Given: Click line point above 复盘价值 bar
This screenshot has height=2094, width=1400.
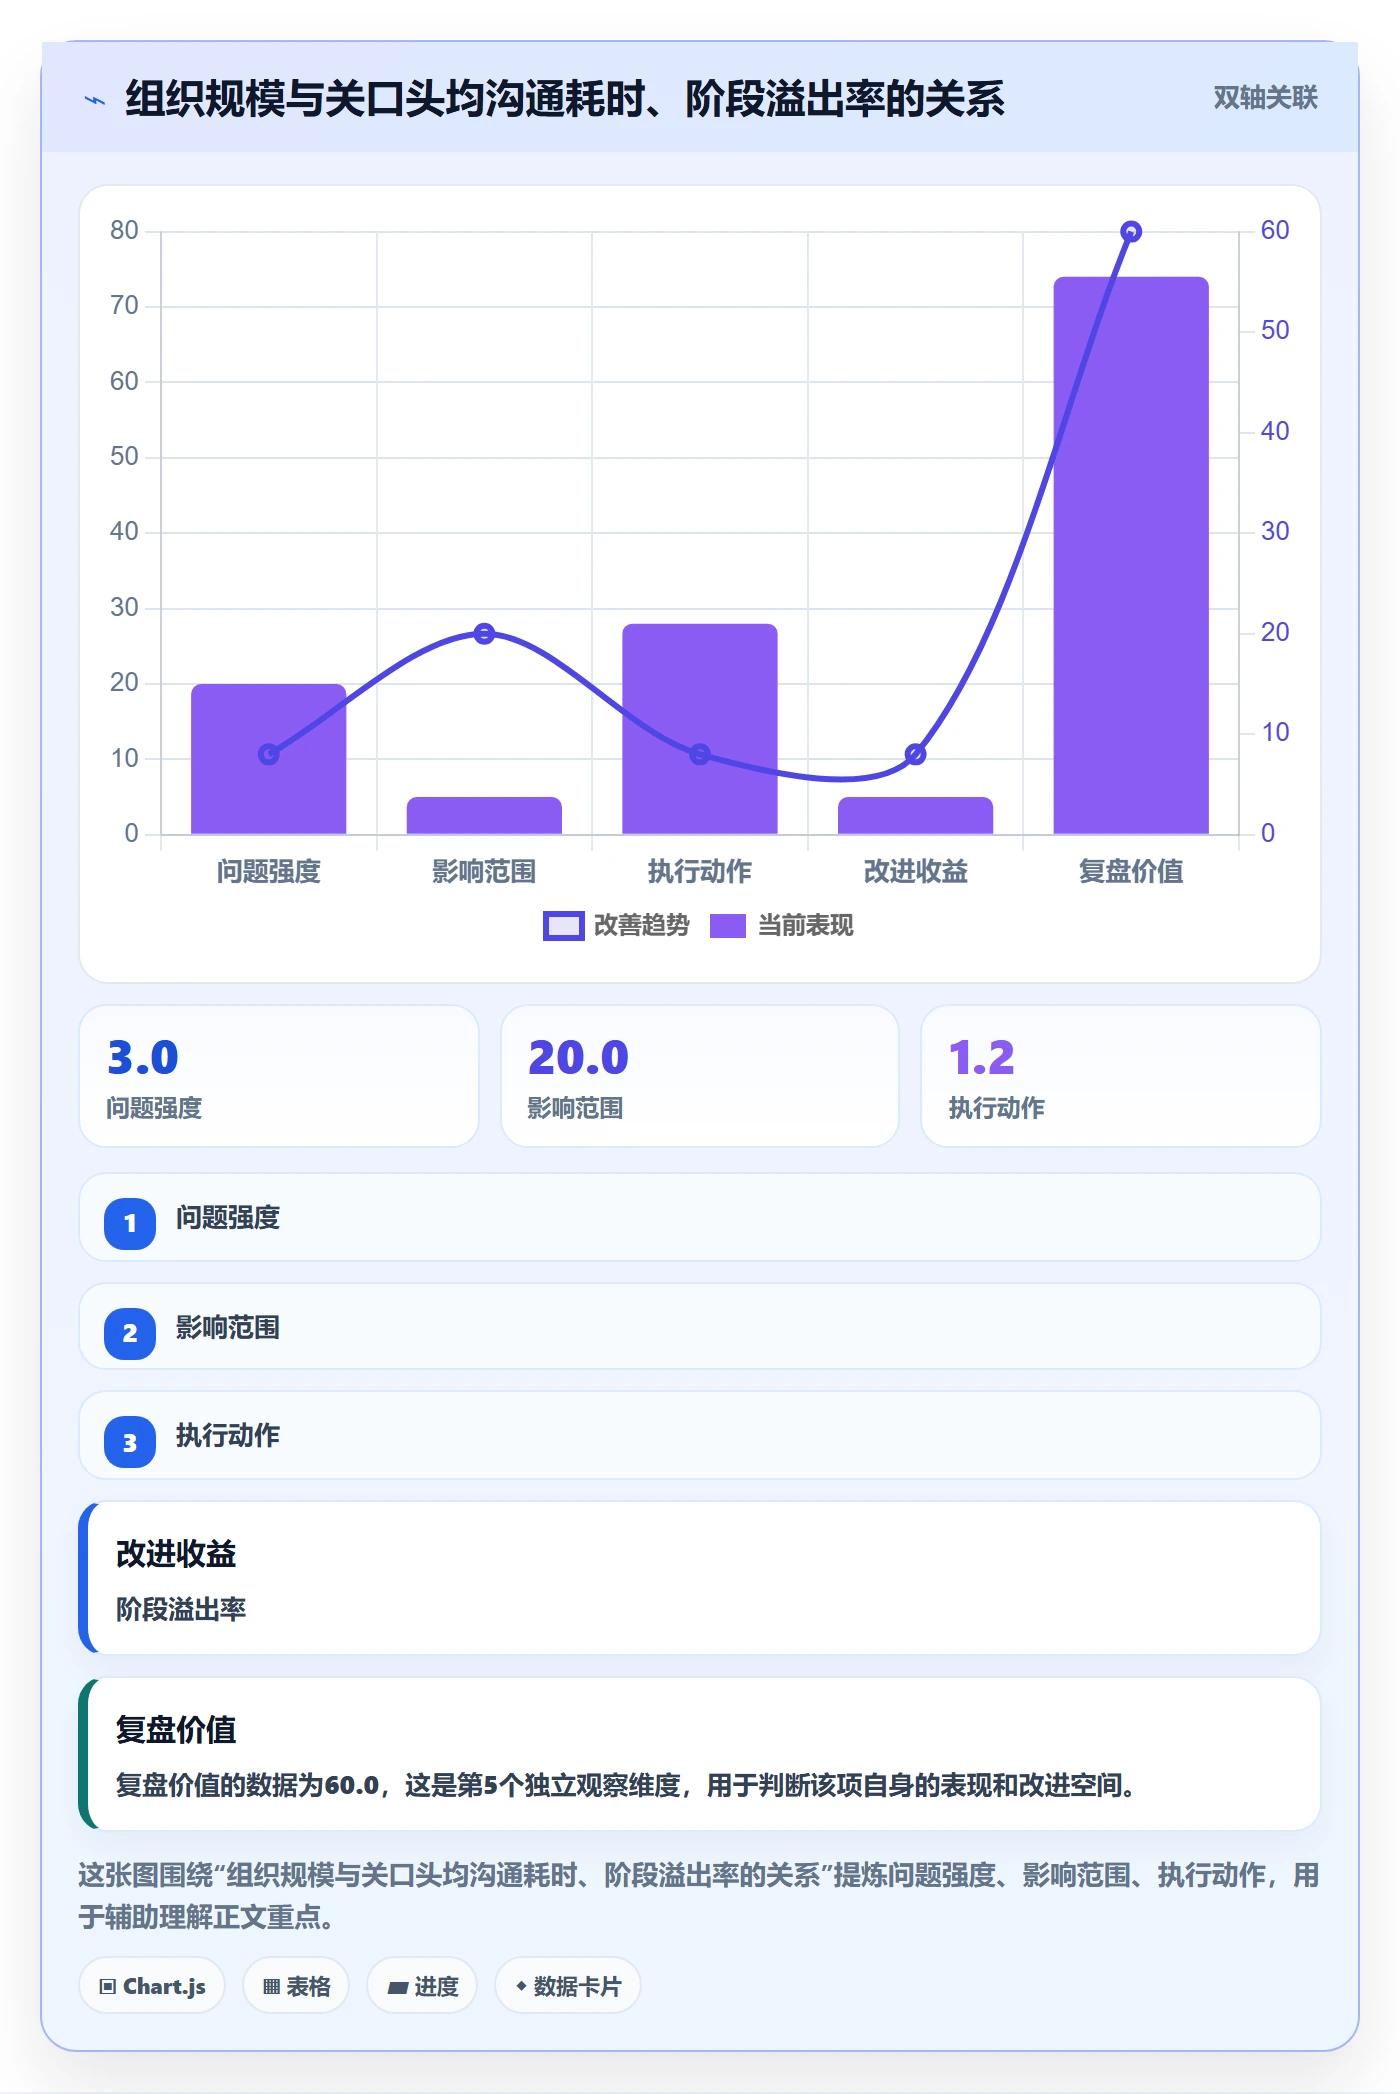Looking at the screenshot, I should pyautogui.click(x=1131, y=232).
